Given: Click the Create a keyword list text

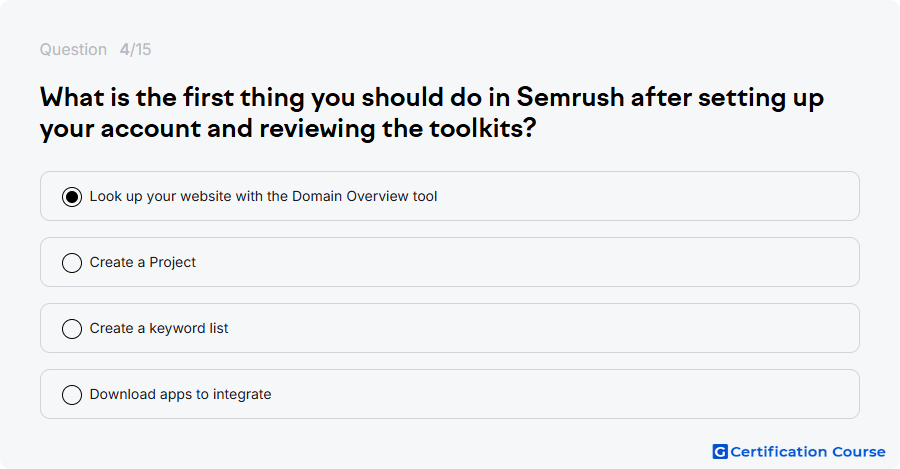Looking at the screenshot, I should coord(158,328).
